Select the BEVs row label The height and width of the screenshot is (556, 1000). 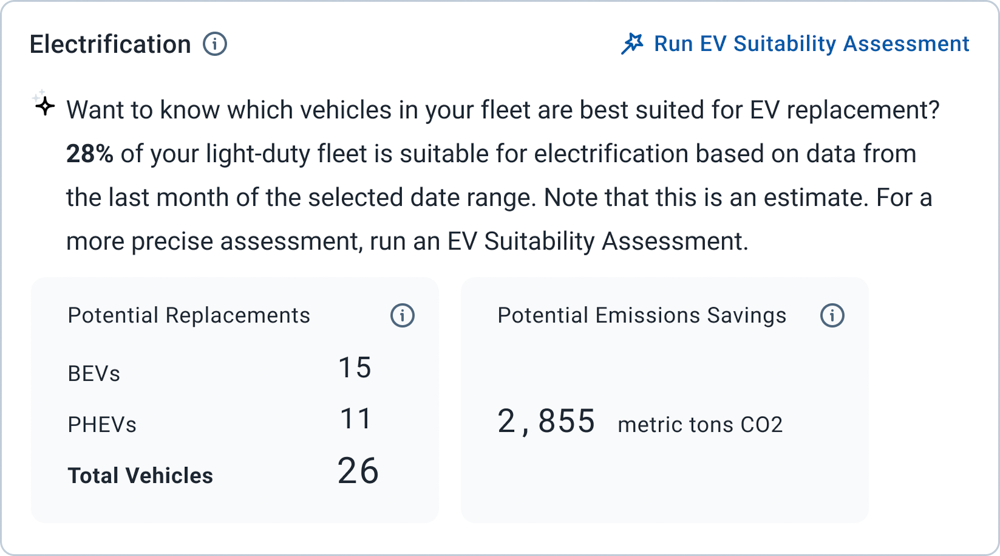[94, 374]
